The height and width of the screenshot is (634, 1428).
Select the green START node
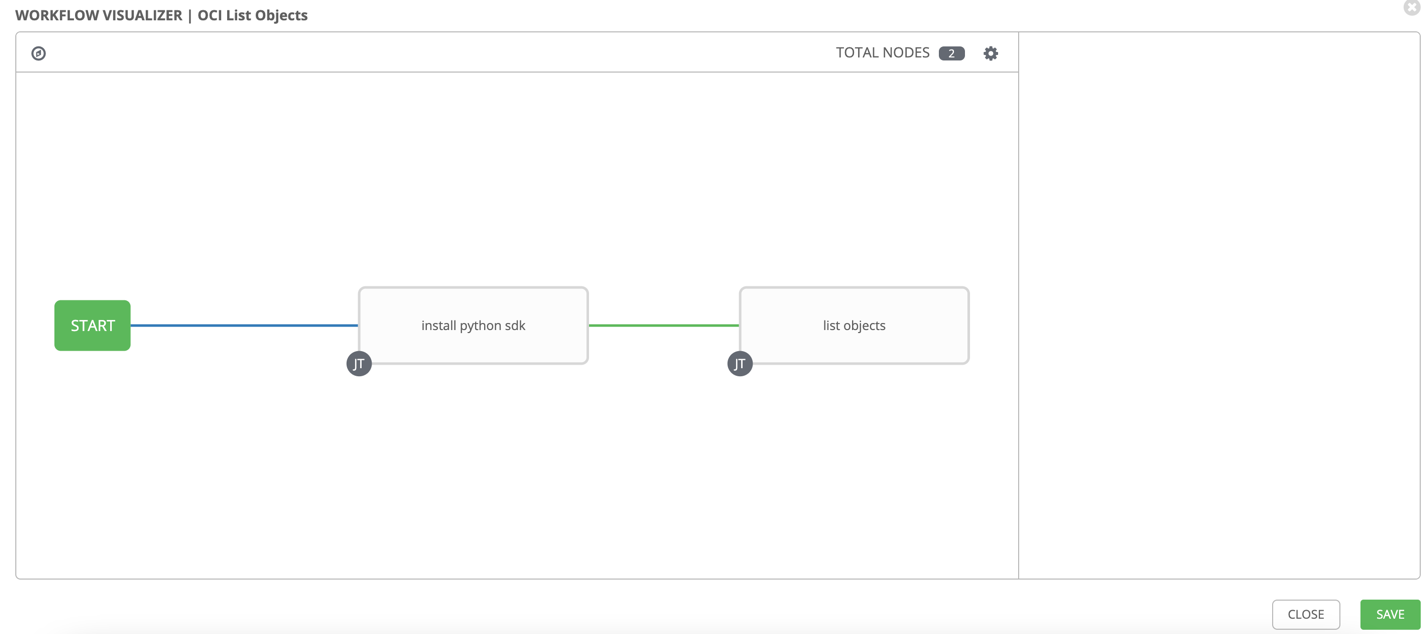(x=92, y=325)
